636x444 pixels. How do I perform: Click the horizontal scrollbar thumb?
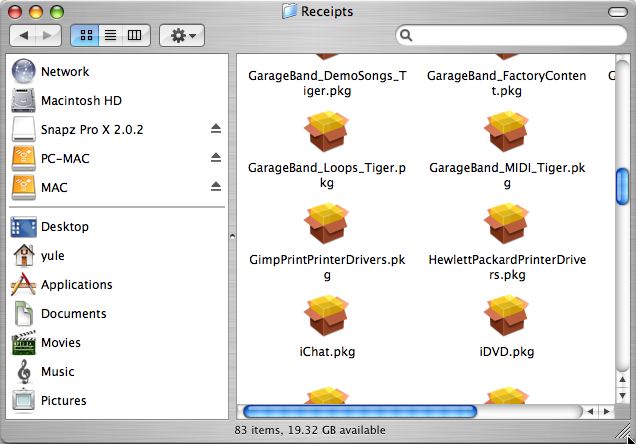click(360, 412)
